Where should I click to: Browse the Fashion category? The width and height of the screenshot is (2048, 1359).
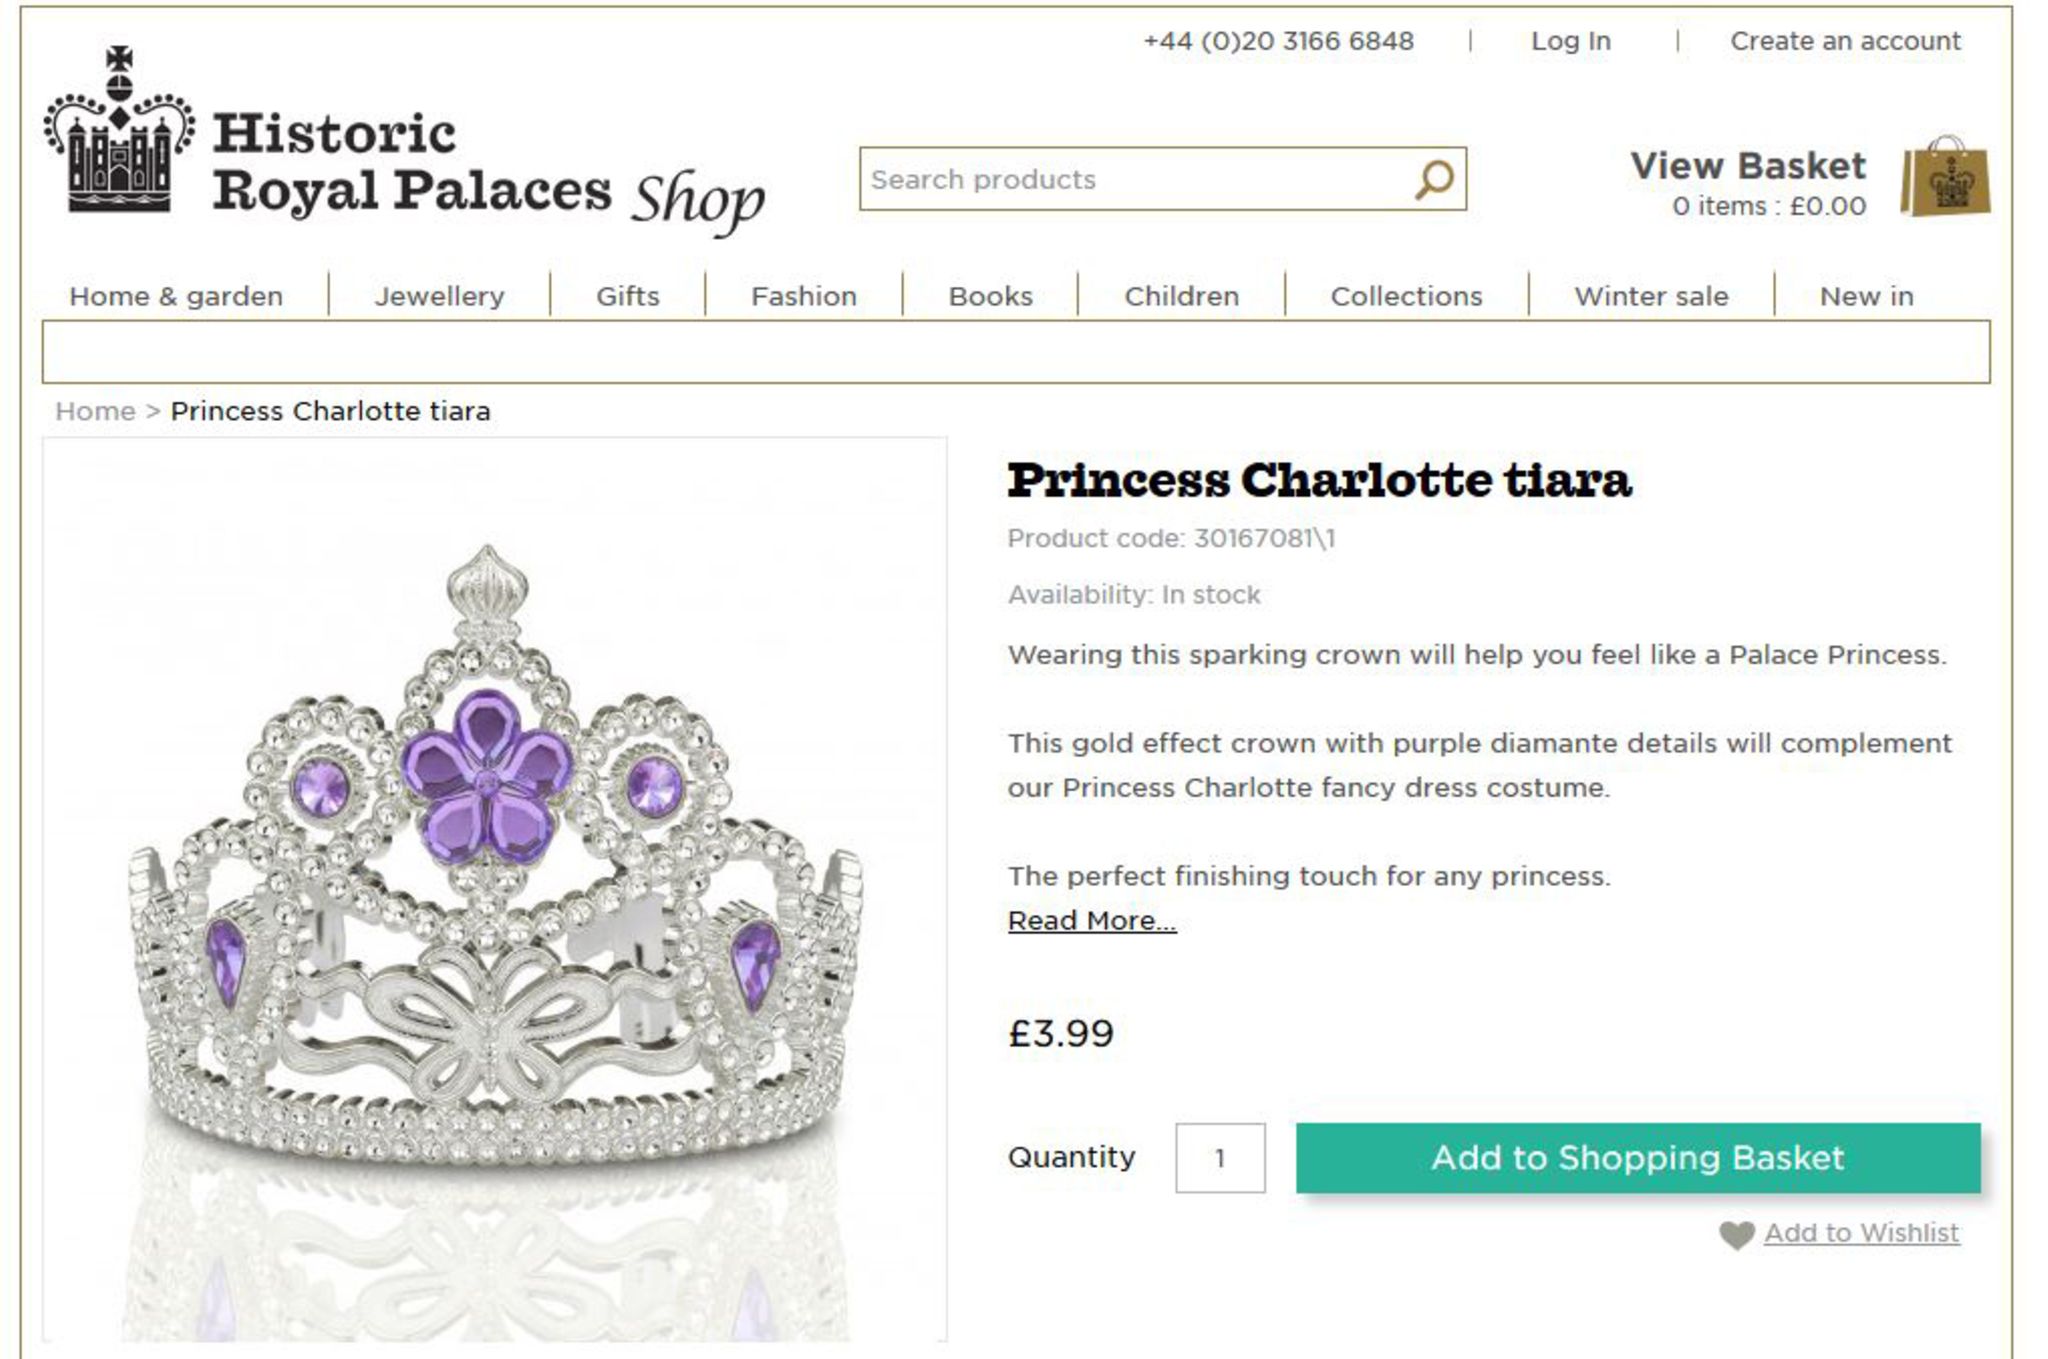click(x=803, y=296)
